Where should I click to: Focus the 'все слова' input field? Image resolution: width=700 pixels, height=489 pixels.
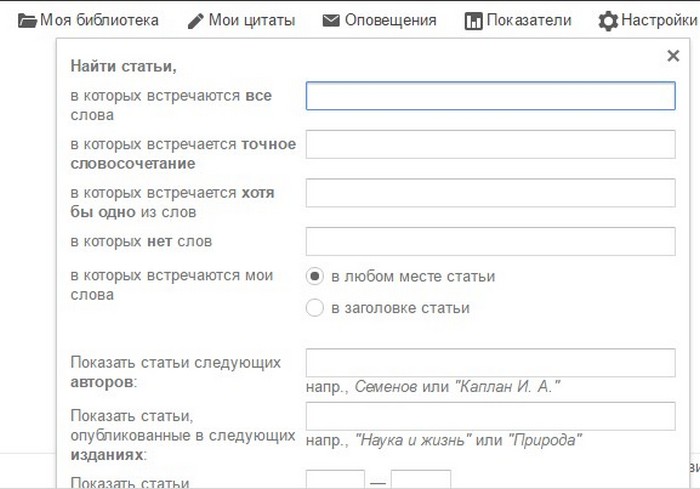point(490,95)
